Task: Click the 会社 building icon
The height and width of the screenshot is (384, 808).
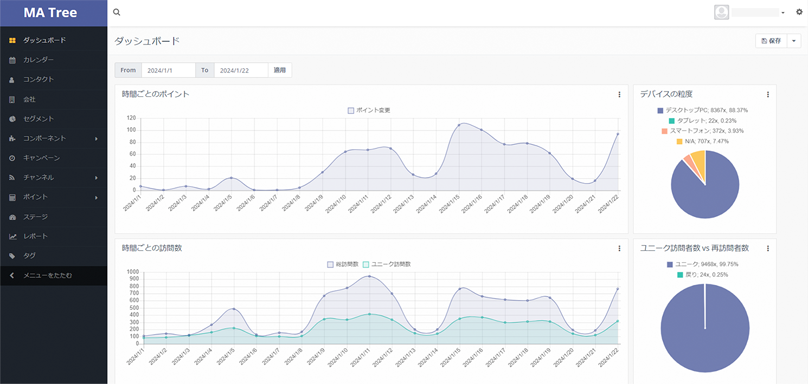Action: (12, 99)
